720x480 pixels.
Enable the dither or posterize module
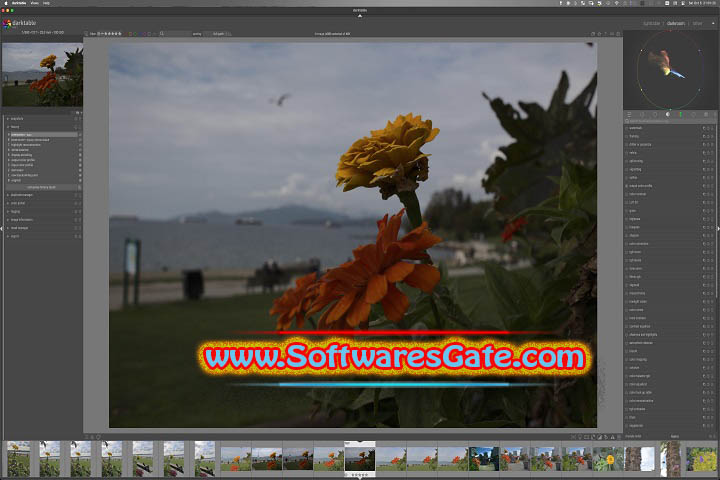(x=626, y=145)
